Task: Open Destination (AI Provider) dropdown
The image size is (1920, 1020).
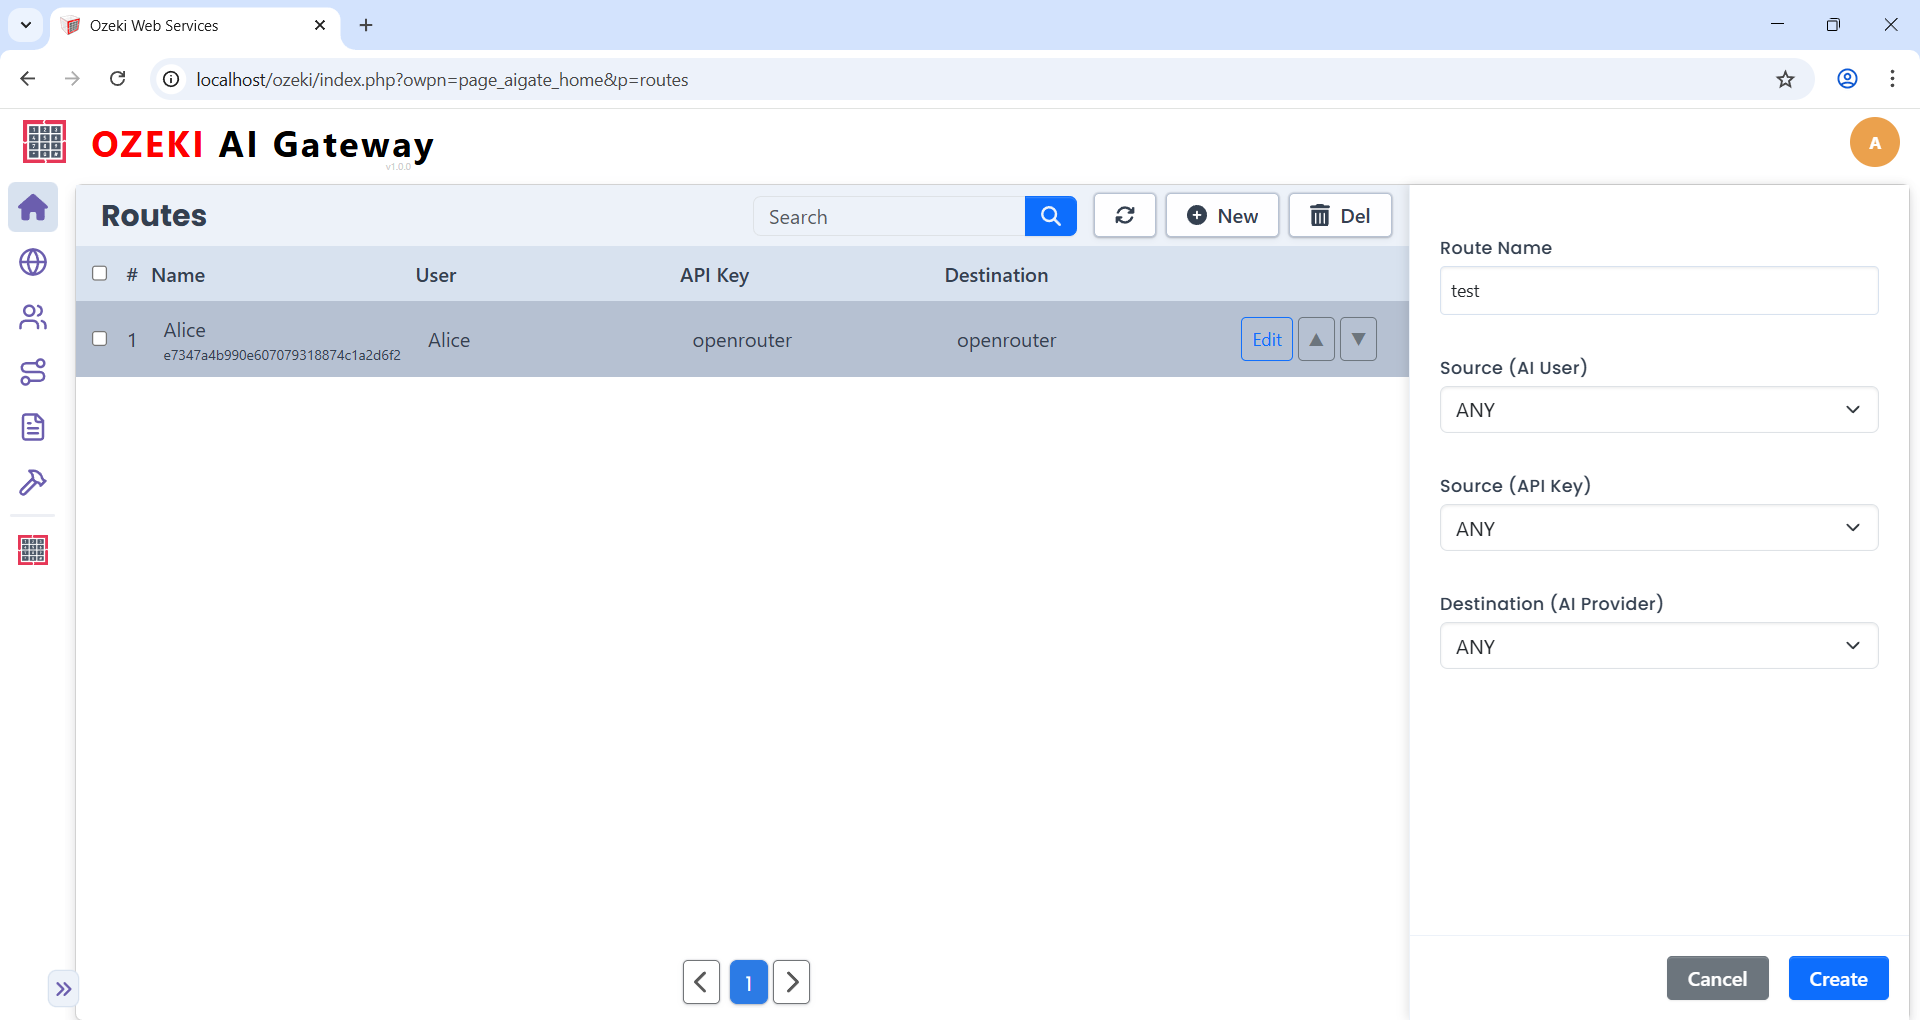Action: click(x=1658, y=646)
